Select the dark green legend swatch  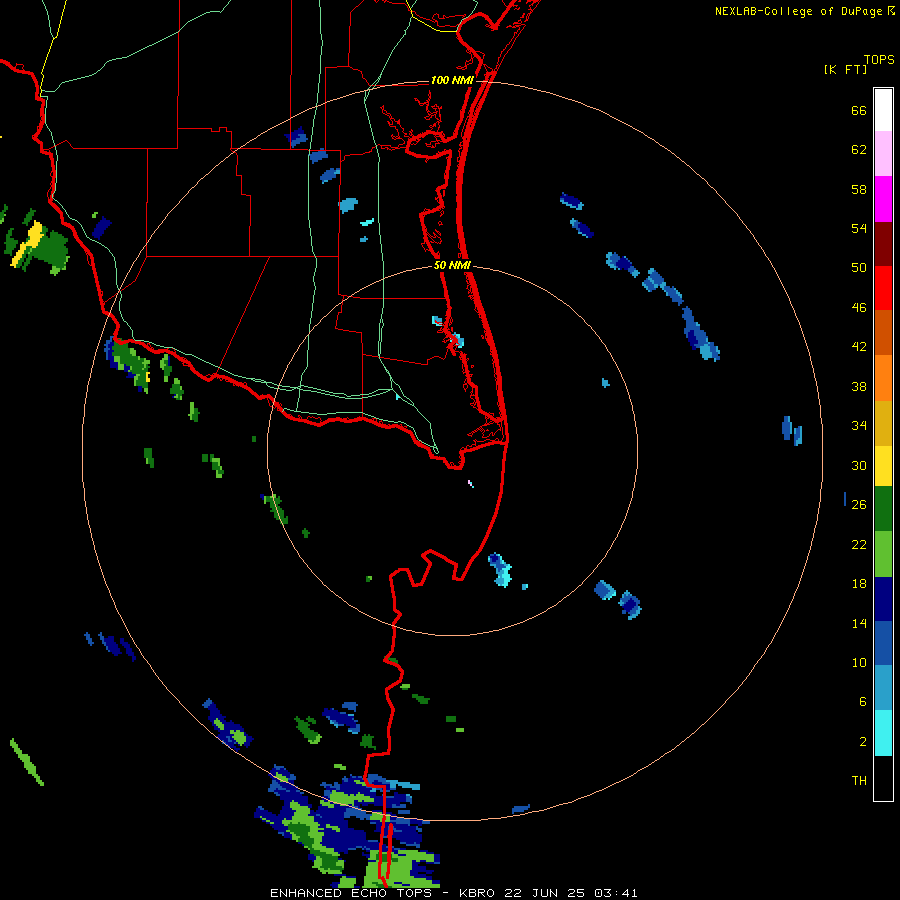pyautogui.click(x=883, y=509)
